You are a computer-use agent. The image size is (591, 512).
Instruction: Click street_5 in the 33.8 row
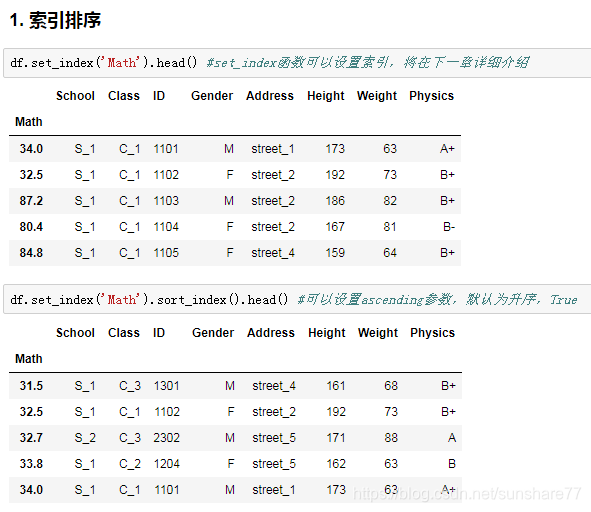tap(274, 464)
